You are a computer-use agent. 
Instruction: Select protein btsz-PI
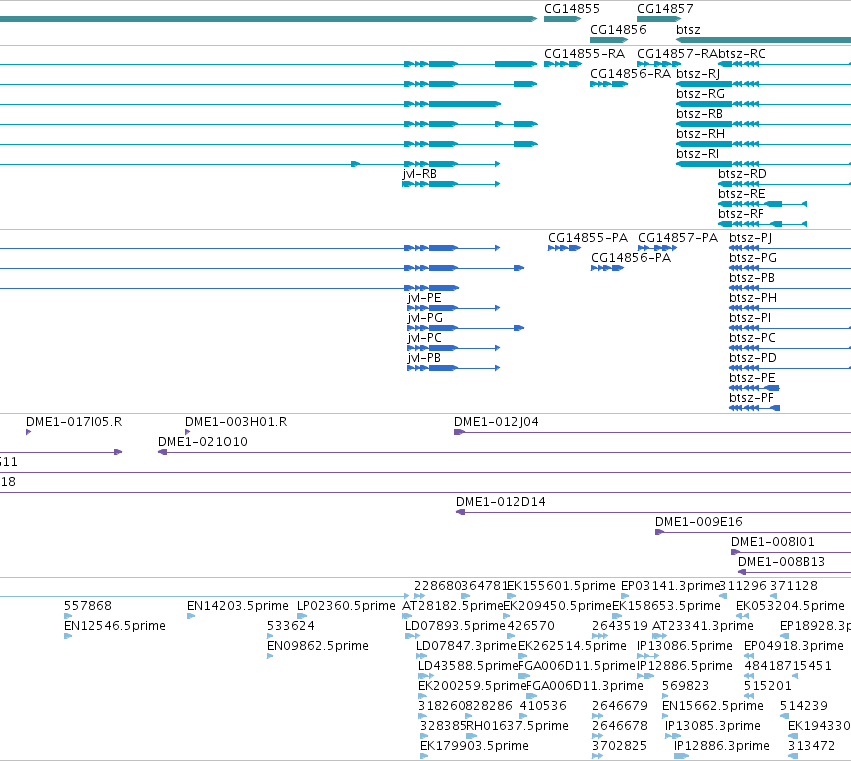750,318
